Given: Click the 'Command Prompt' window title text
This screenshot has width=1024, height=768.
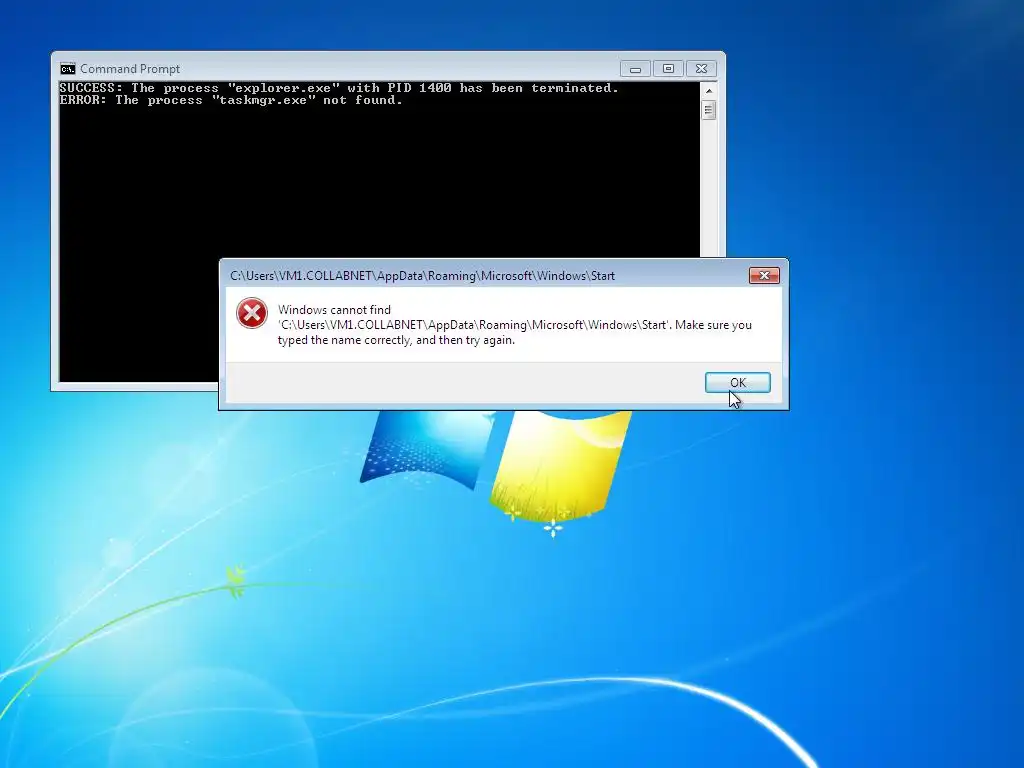Looking at the screenshot, I should pyautogui.click(x=130, y=69).
